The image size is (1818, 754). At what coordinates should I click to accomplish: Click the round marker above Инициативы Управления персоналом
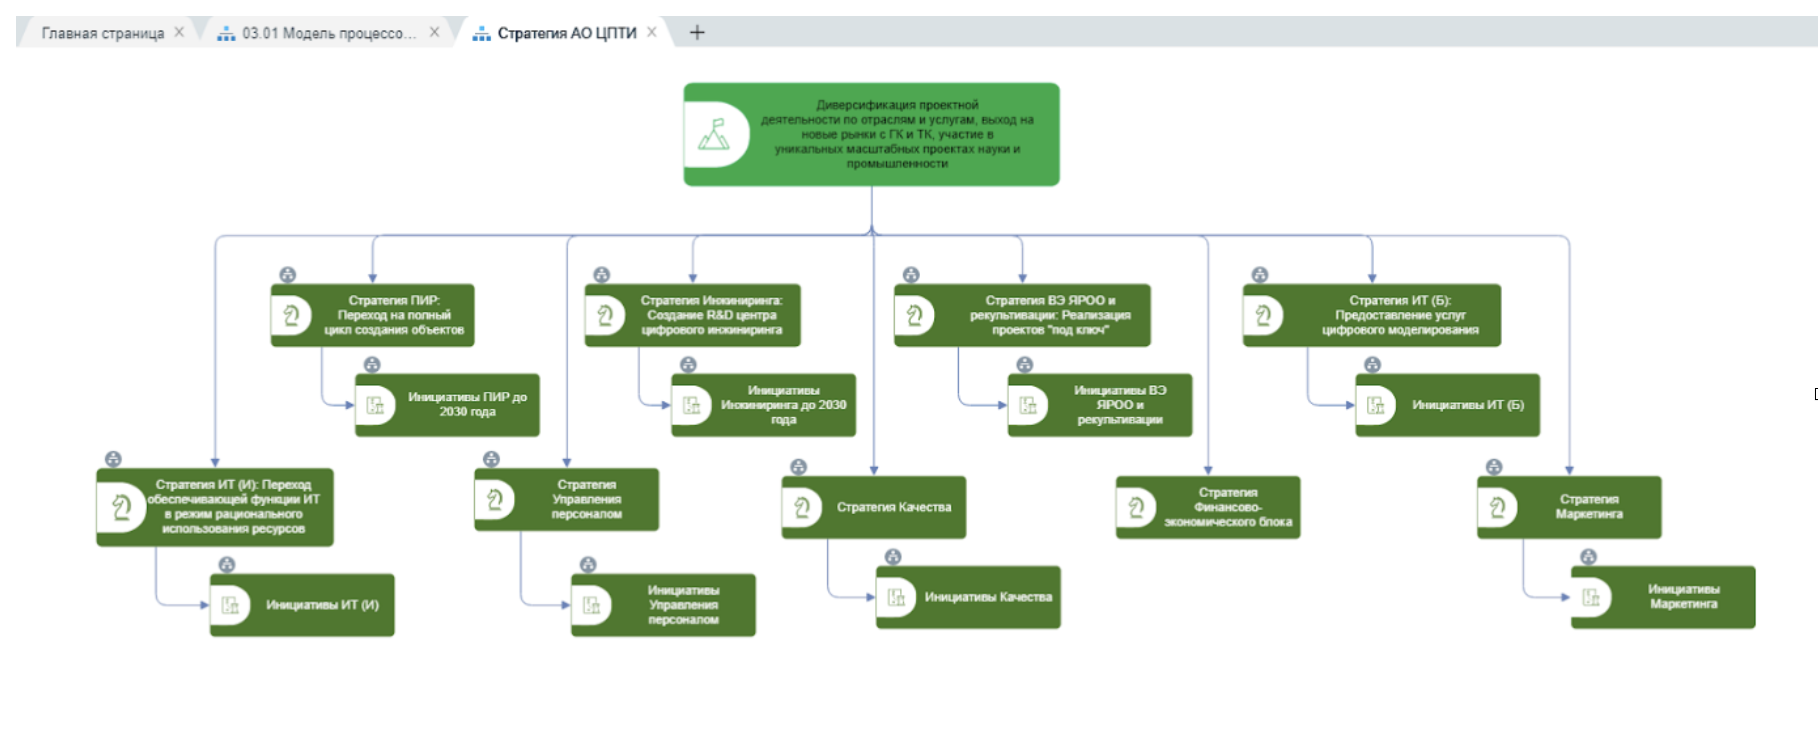pyautogui.click(x=588, y=565)
